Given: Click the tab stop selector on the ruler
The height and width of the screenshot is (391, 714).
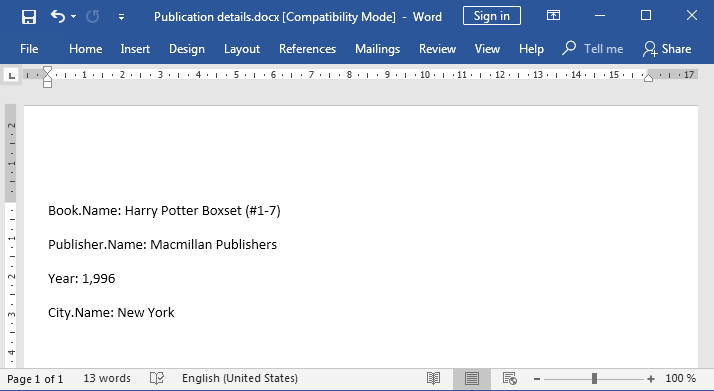Looking at the screenshot, I should click(12, 75).
